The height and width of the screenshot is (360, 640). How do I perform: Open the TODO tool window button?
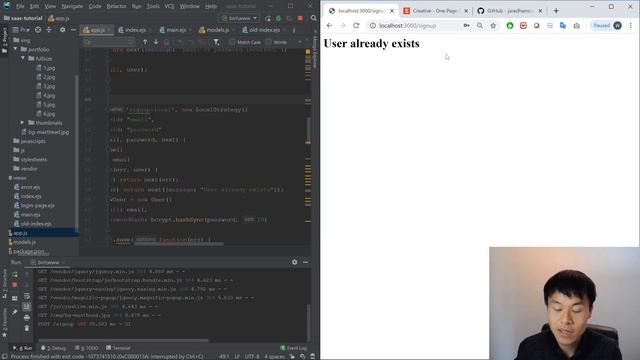click(87, 348)
